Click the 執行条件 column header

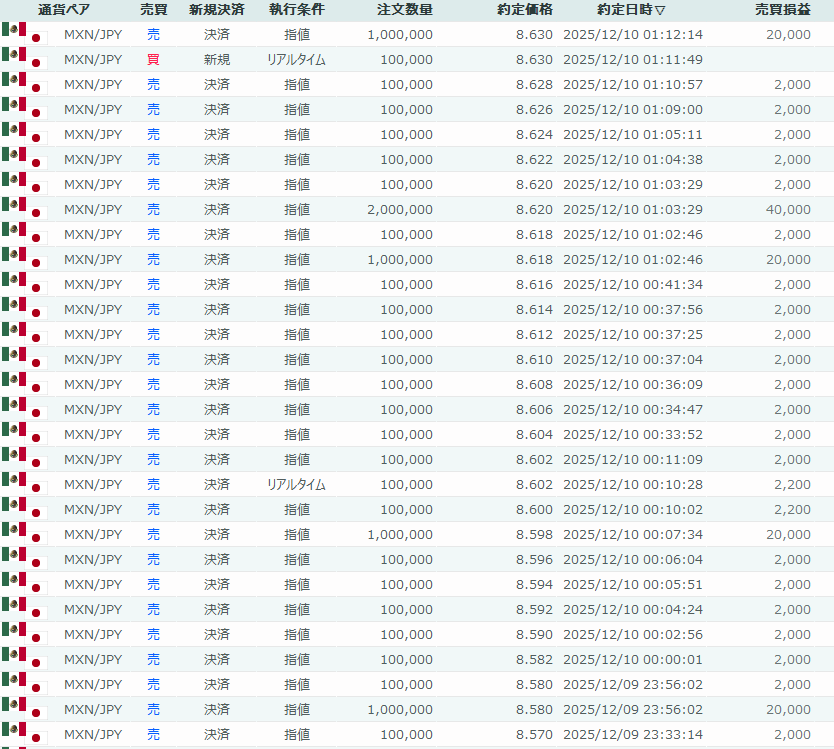pyautogui.click(x=296, y=10)
